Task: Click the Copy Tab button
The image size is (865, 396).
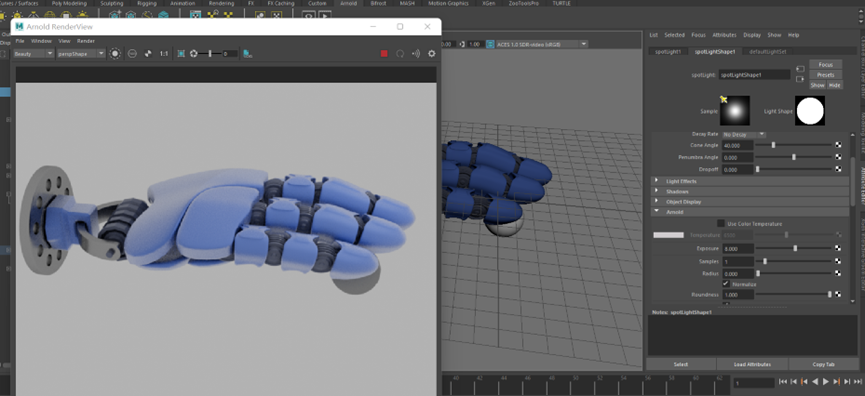Action: (x=823, y=364)
